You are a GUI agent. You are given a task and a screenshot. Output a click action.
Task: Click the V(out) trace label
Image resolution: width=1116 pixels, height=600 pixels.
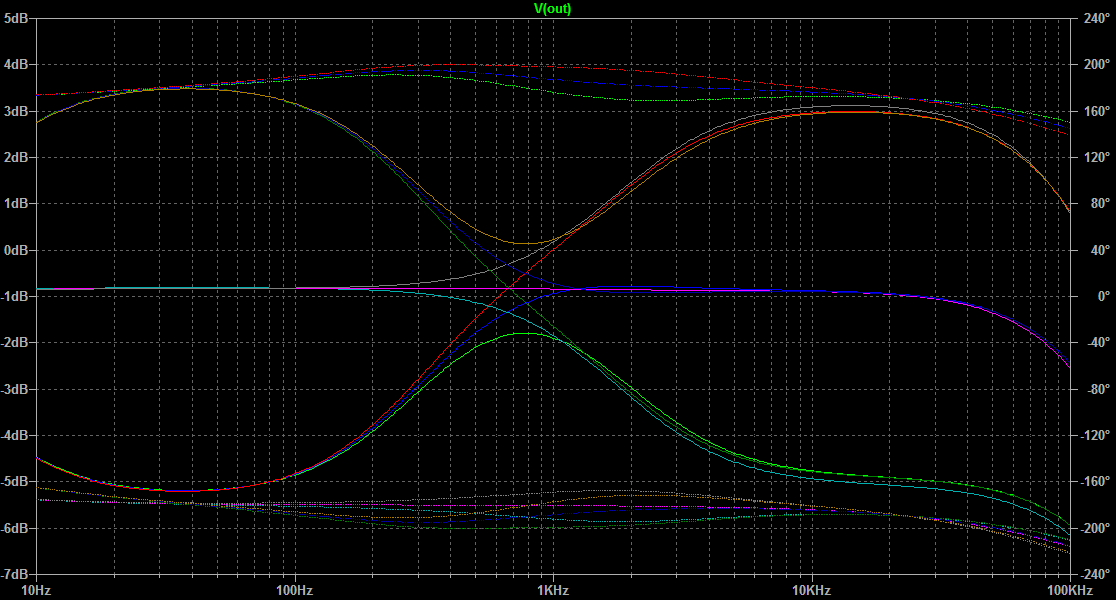click(x=552, y=9)
